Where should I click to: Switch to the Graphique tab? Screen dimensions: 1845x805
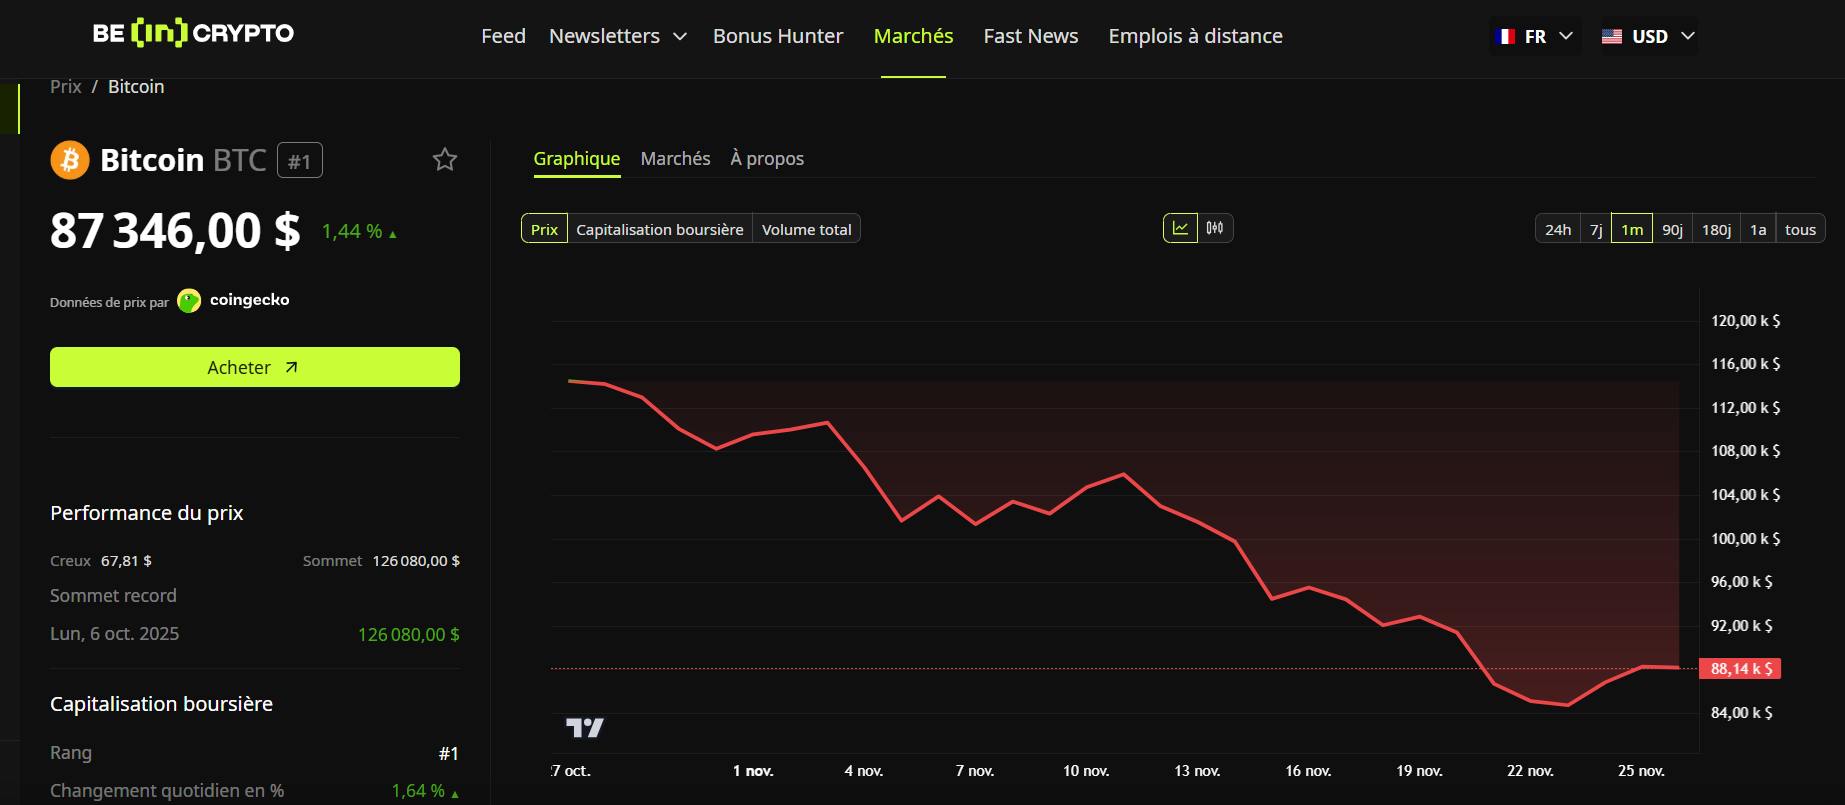(x=577, y=159)
